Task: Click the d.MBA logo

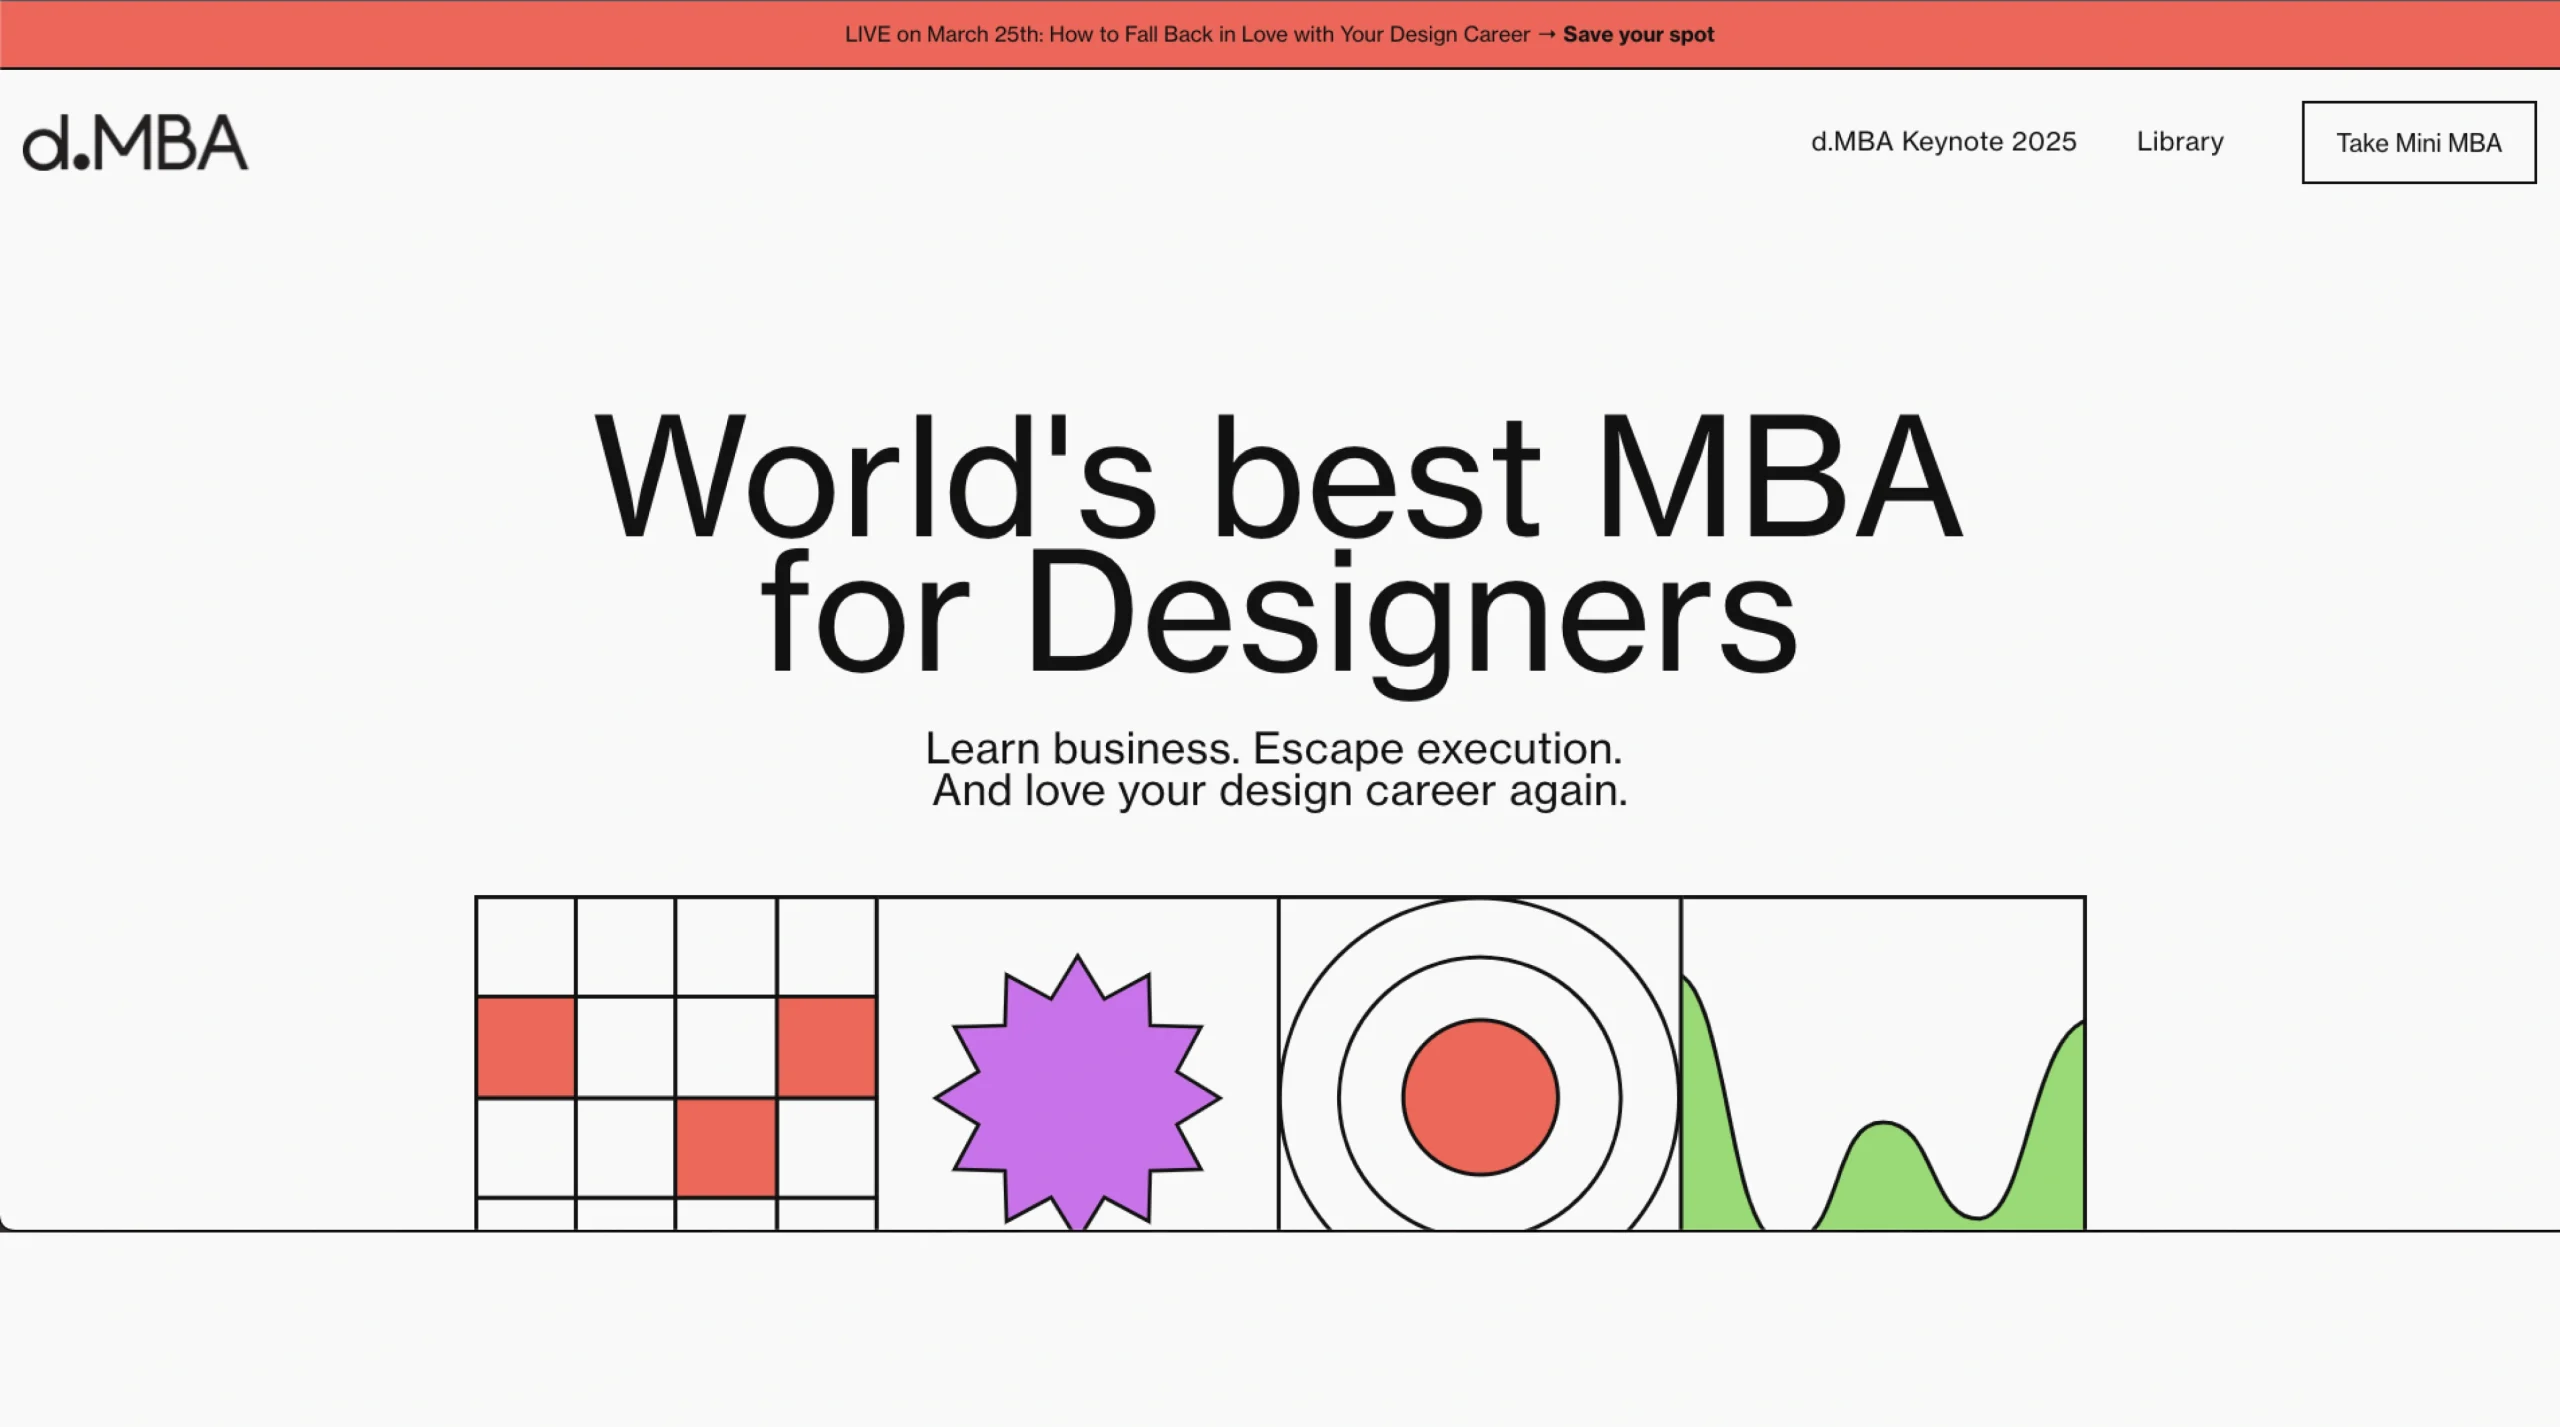Action: (135, 143)
